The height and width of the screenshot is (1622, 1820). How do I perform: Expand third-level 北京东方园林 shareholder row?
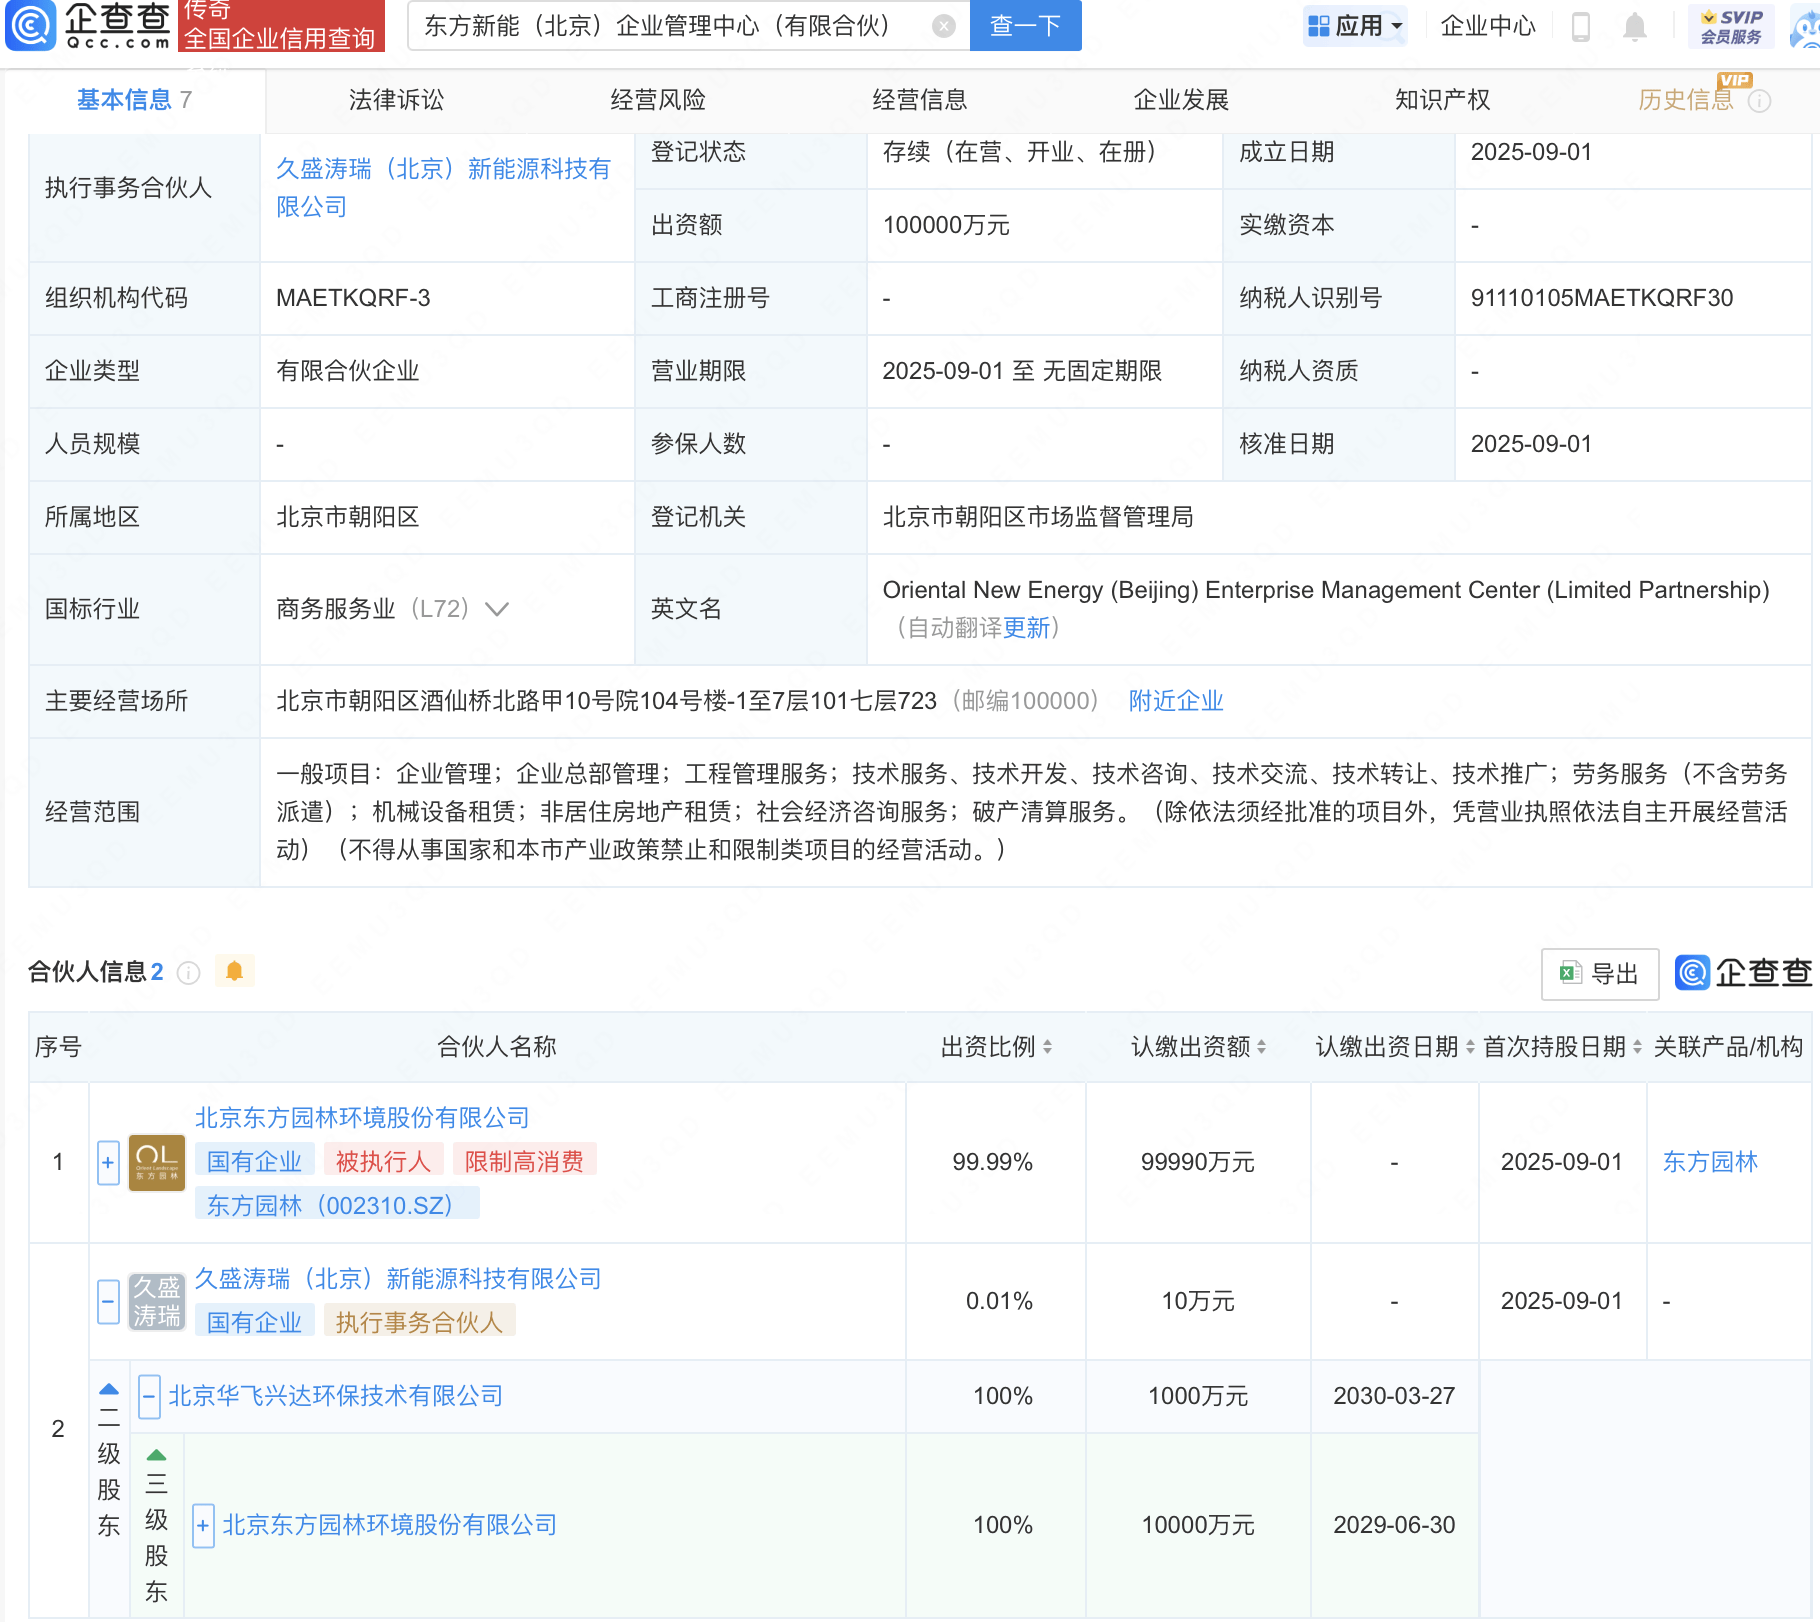pyautogui.click(x=203, y=1525)
